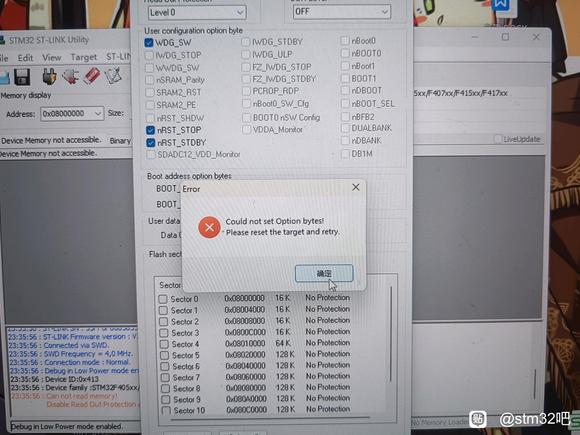
Task: Open the Edit menu
Action: point(25,58)
